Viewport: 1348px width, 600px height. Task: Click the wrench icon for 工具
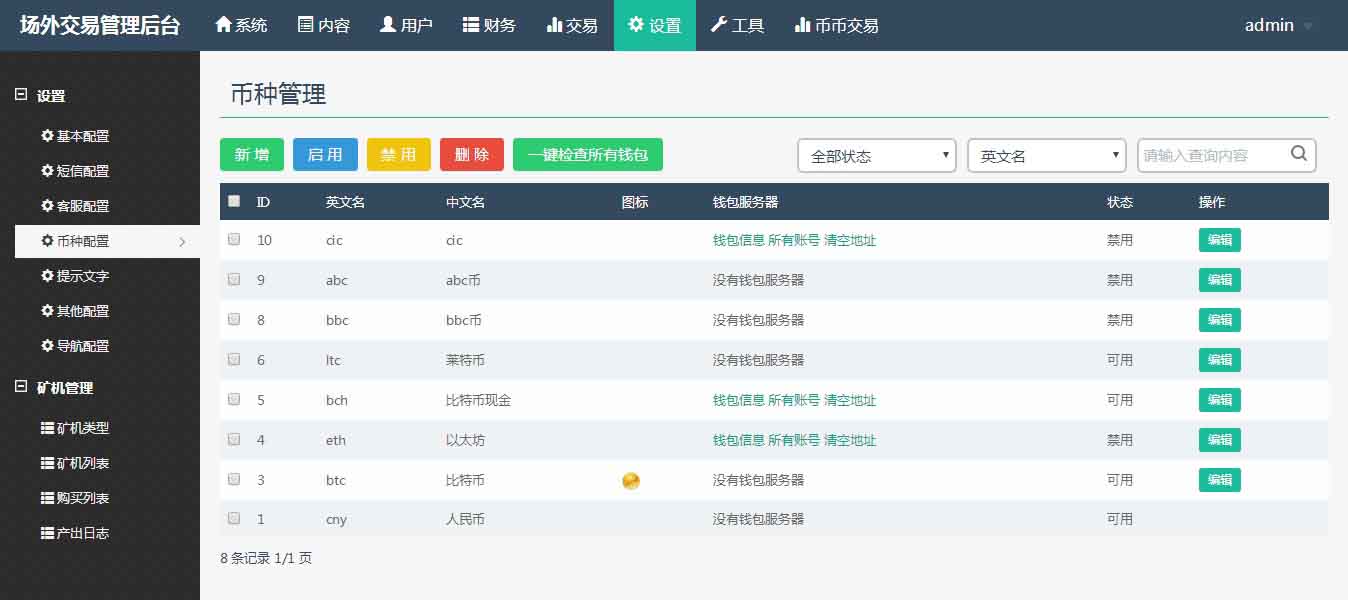pyautogui.click(x=718, y=25)
